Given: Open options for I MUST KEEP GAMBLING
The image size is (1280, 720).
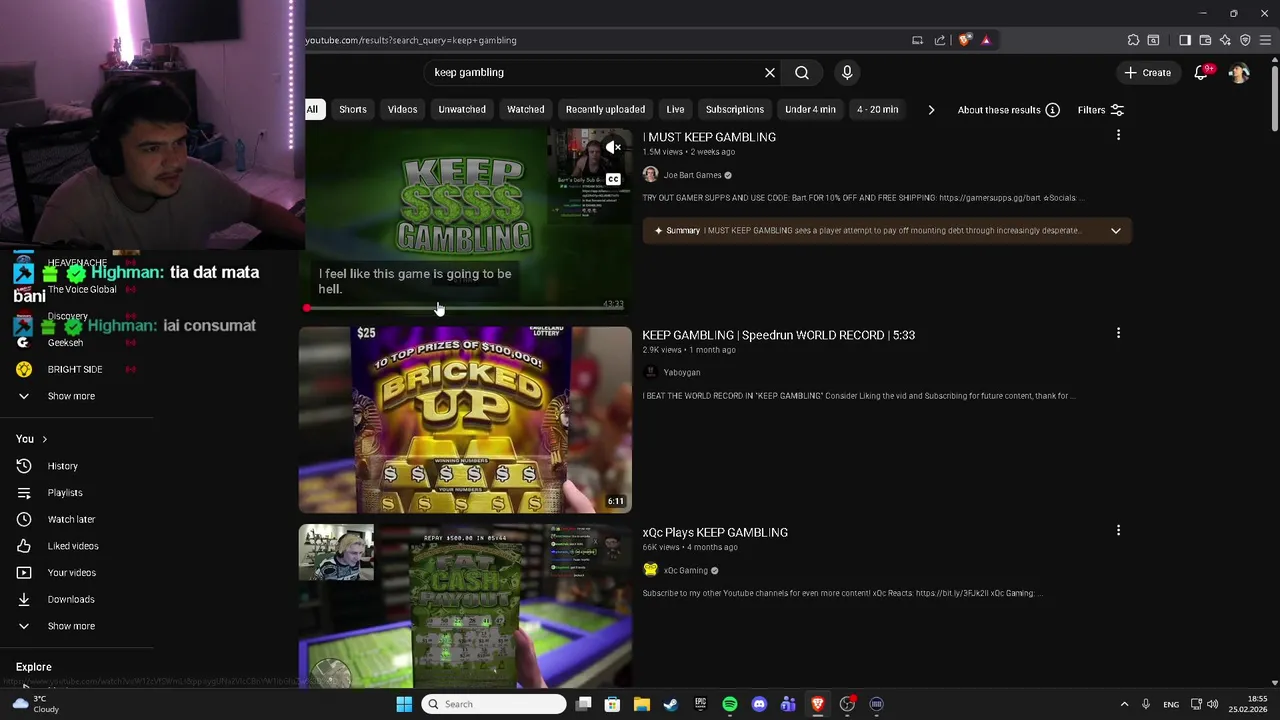Looking at the screenshot, I should pos(1118,135).
